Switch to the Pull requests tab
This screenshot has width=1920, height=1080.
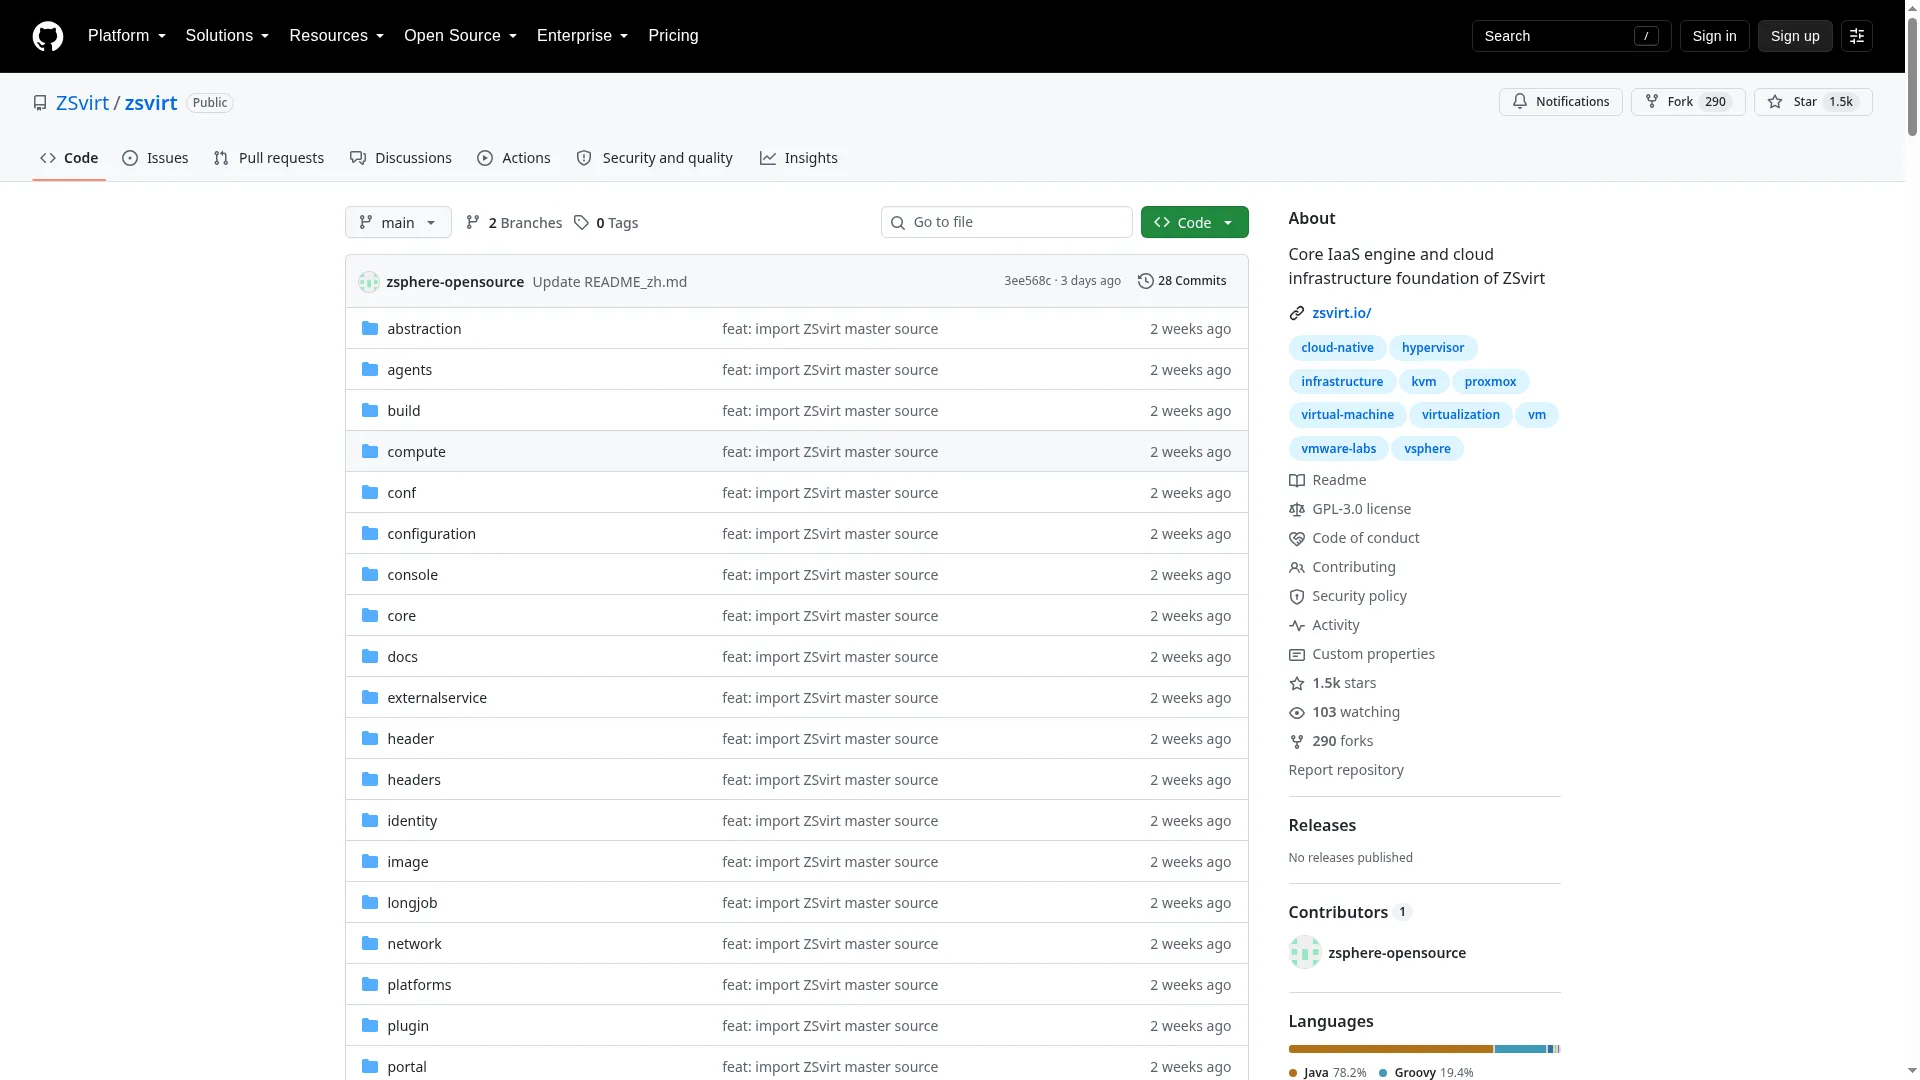(269, 158)
